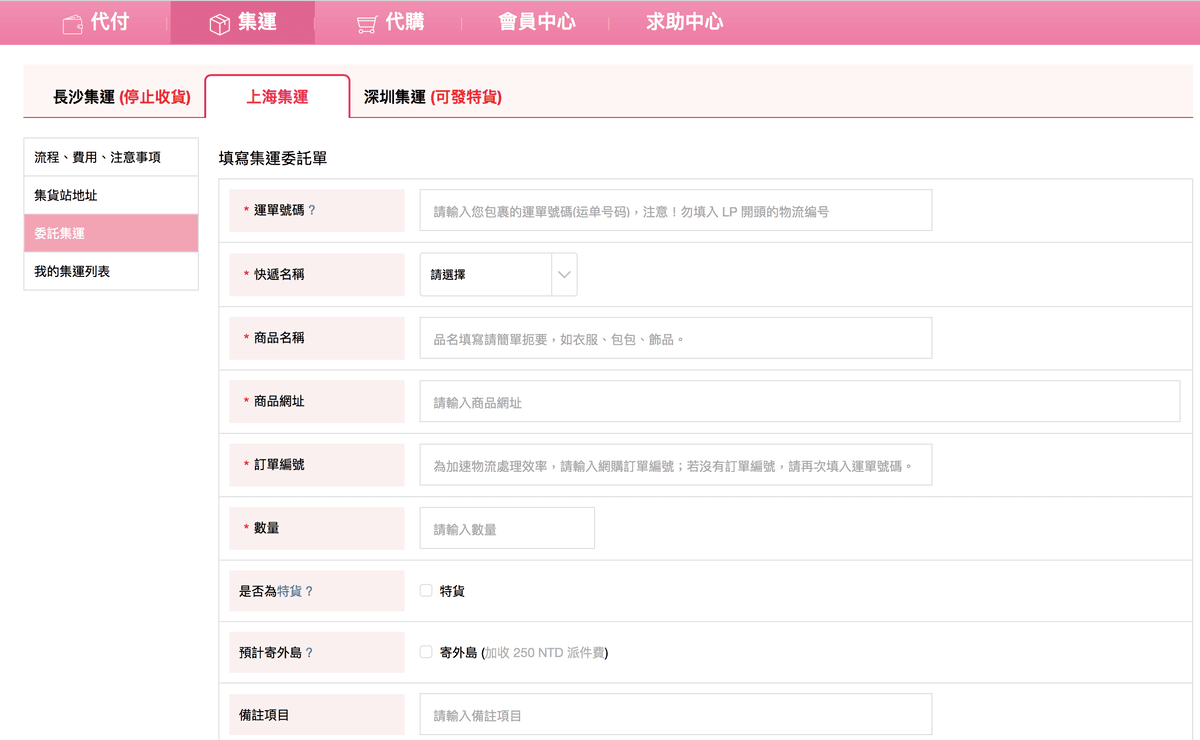Click the chevron arrow of the courier dropdown

(x=564, y=275)
